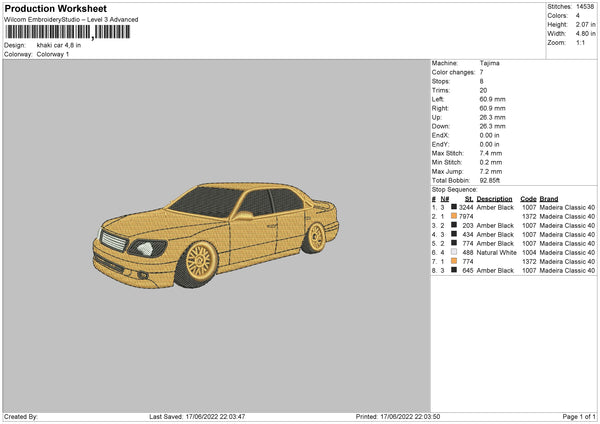Screen dimensions: 600x424
Task: Click the Stitches count 14536
Action: click(587, 6)
